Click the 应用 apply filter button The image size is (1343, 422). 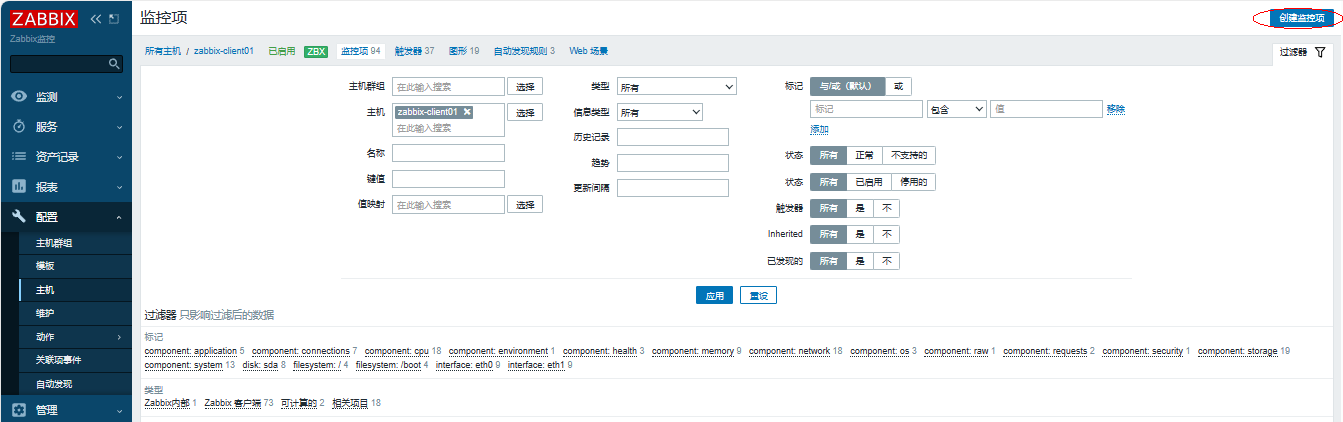pyautogui.click(x=714, y=296)
